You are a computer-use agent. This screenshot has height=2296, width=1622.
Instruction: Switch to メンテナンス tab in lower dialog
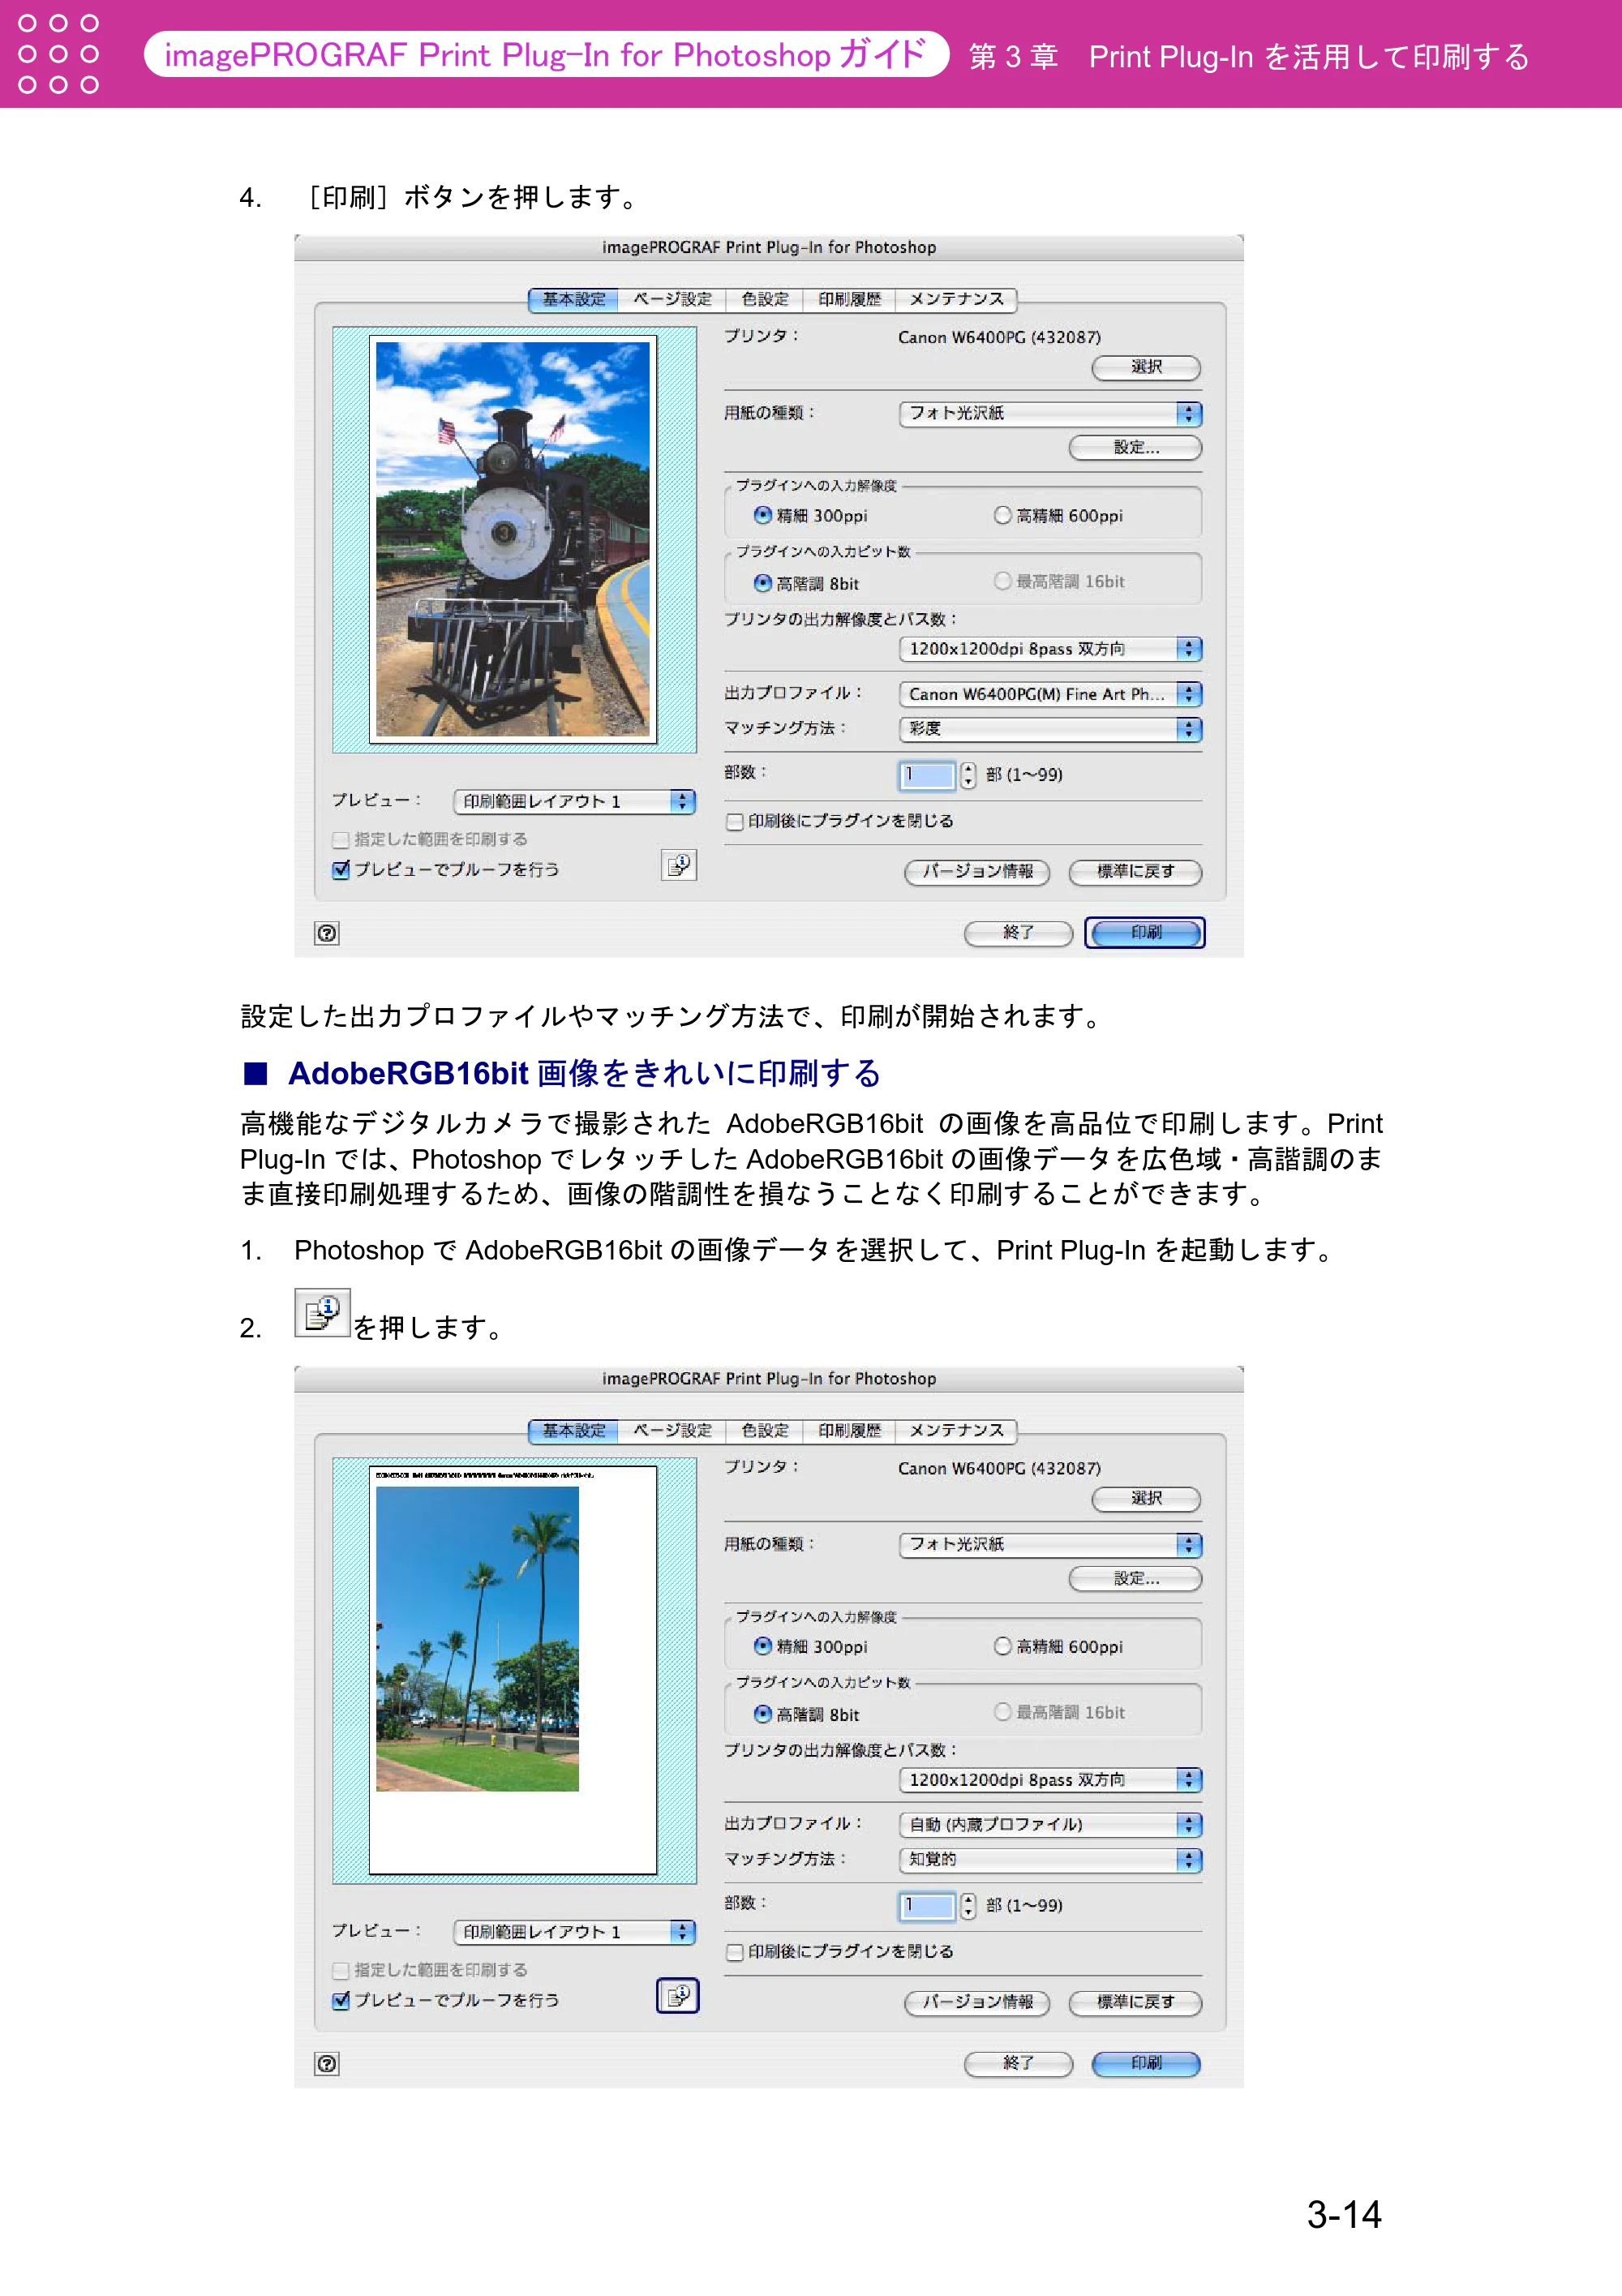click(x=956, y=1430)
